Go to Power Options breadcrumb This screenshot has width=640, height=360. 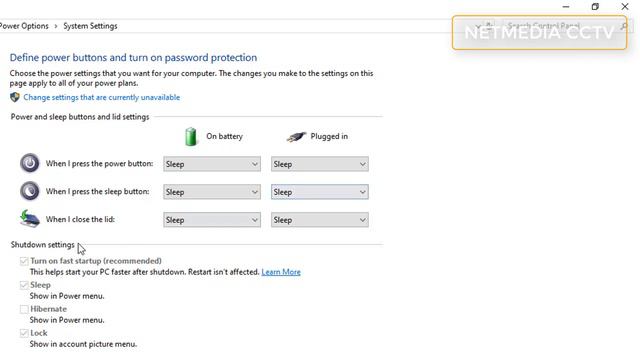tap(24, 26)
